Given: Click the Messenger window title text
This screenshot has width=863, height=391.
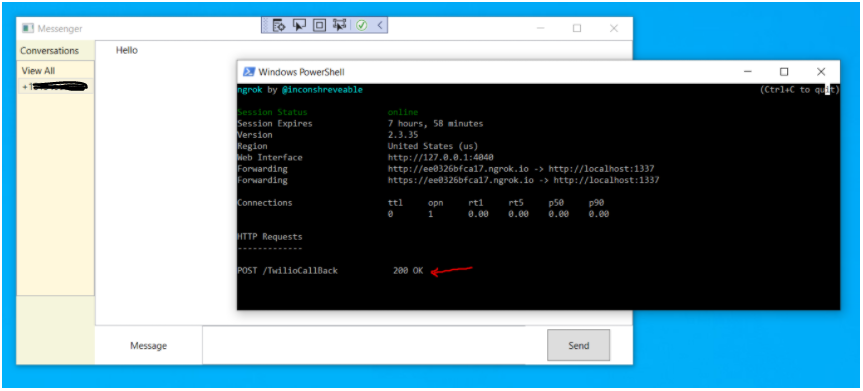Looking at the screenshot, I should point(60,29).
